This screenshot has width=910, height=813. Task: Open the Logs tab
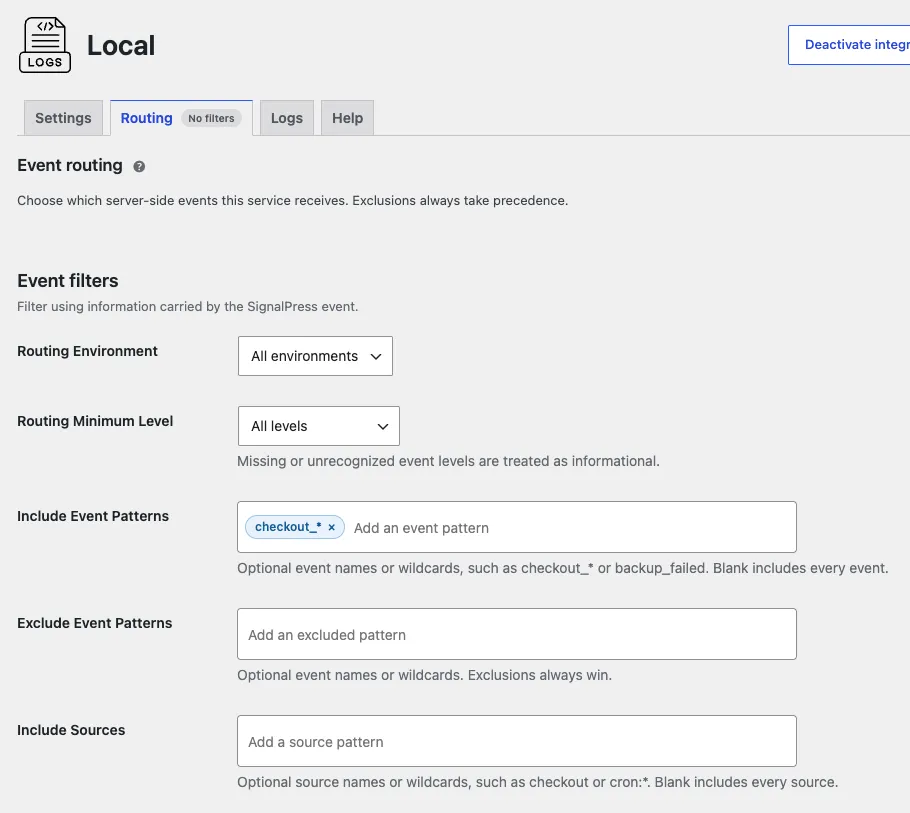click(x=287, y=118)
